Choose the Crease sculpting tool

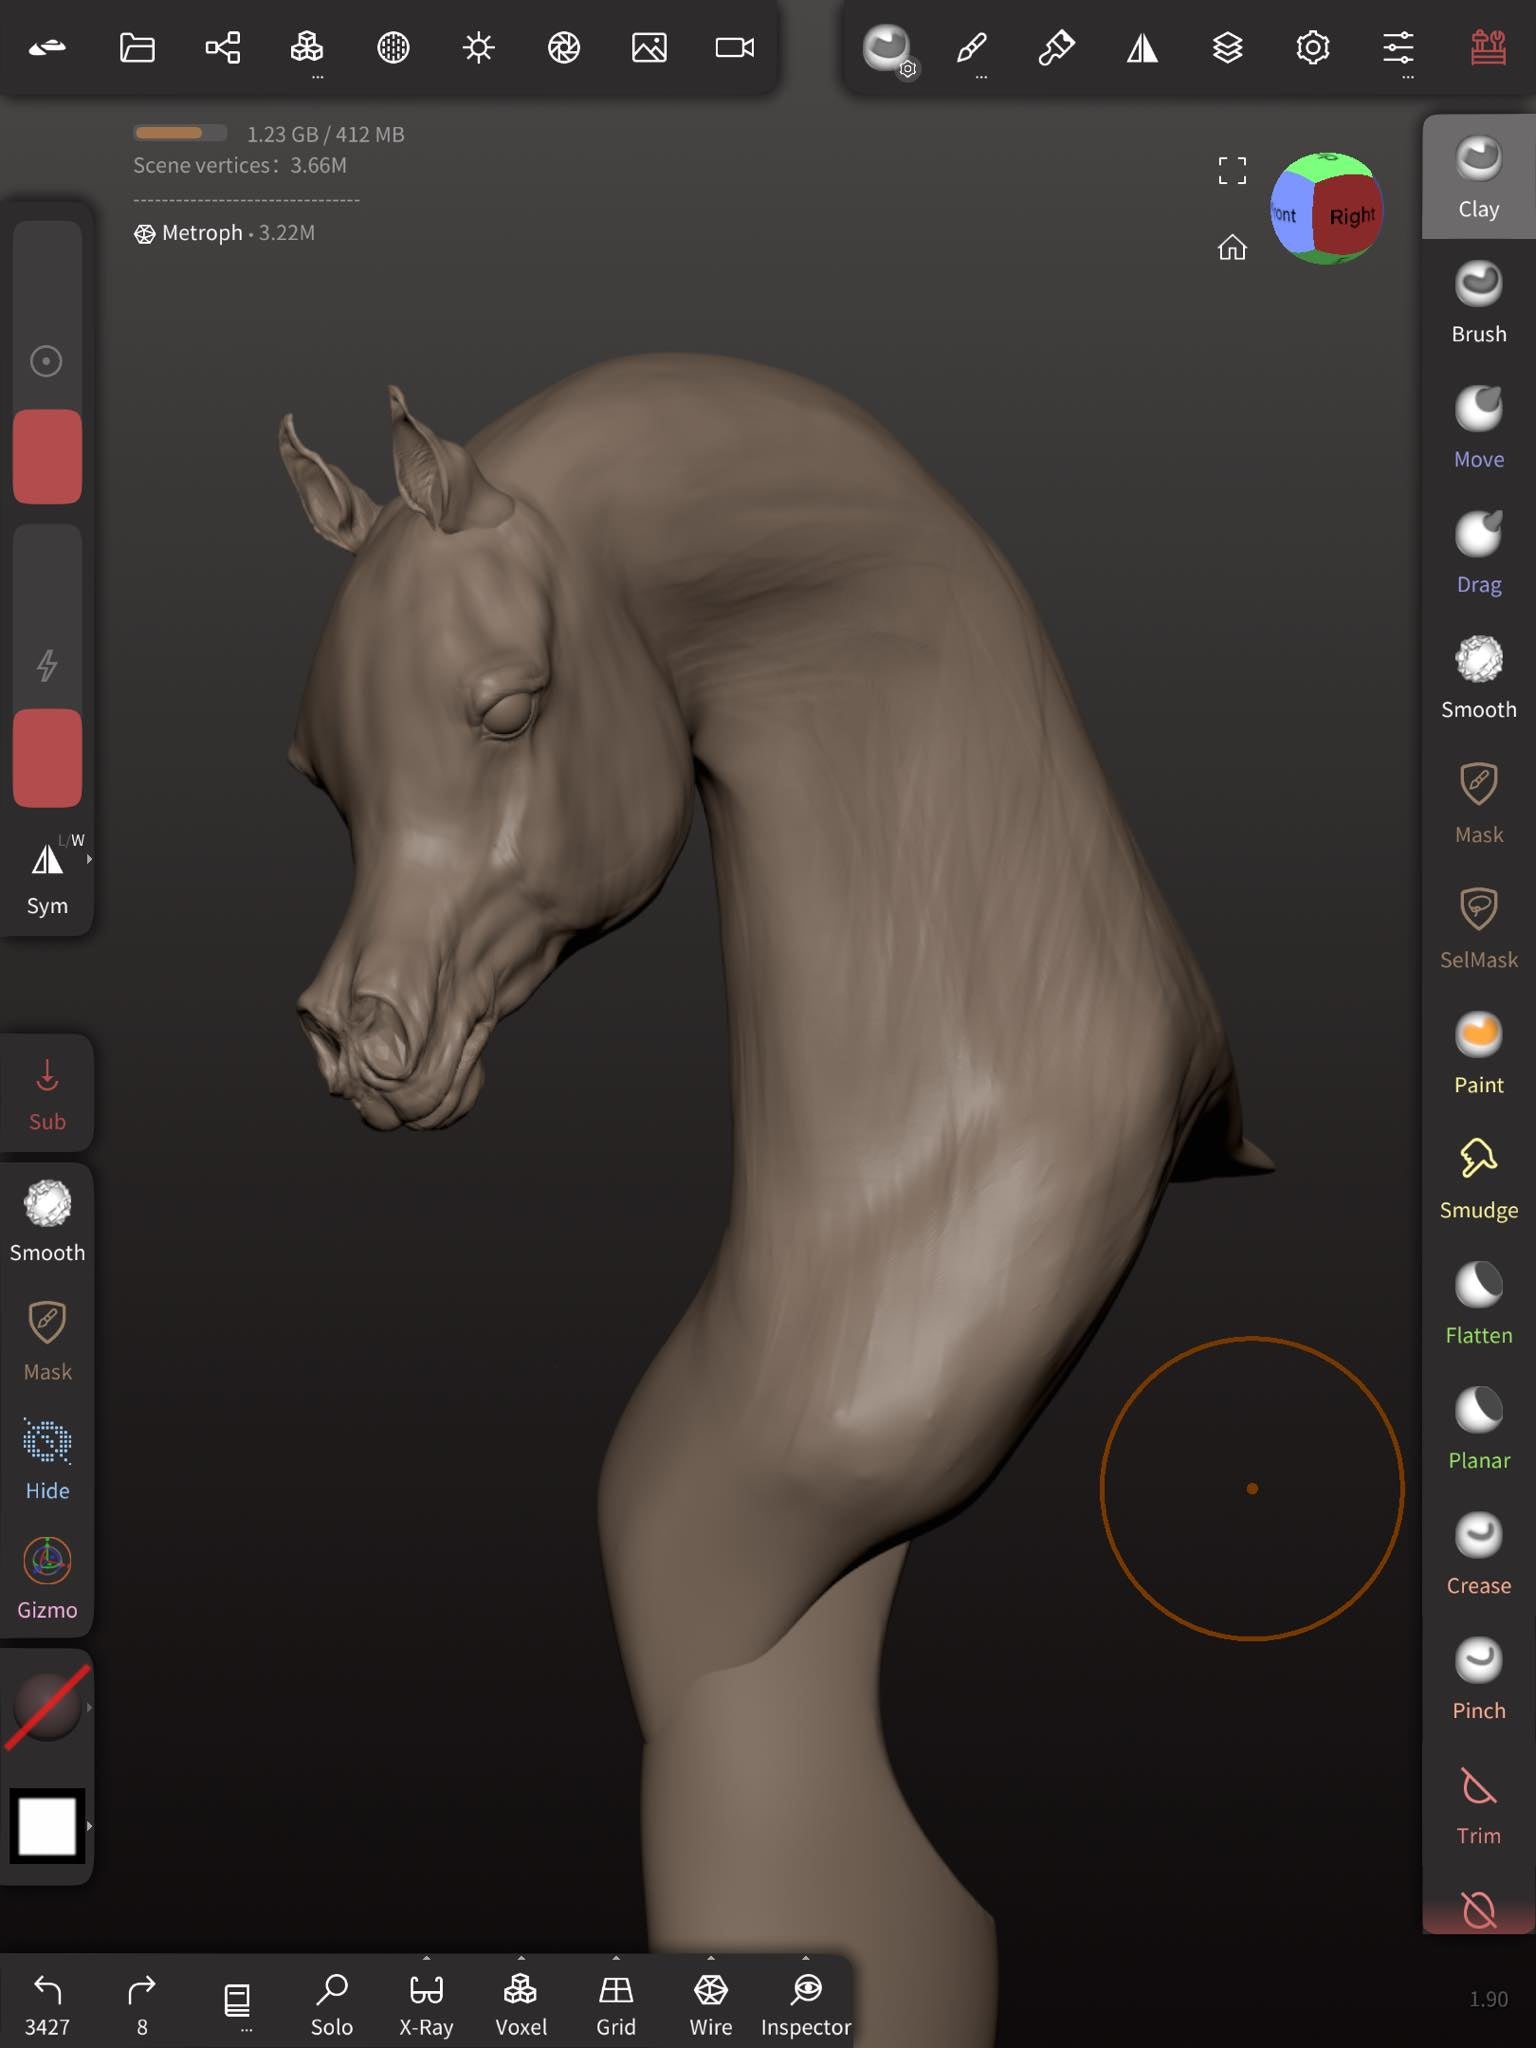tap(1477, 1553)
